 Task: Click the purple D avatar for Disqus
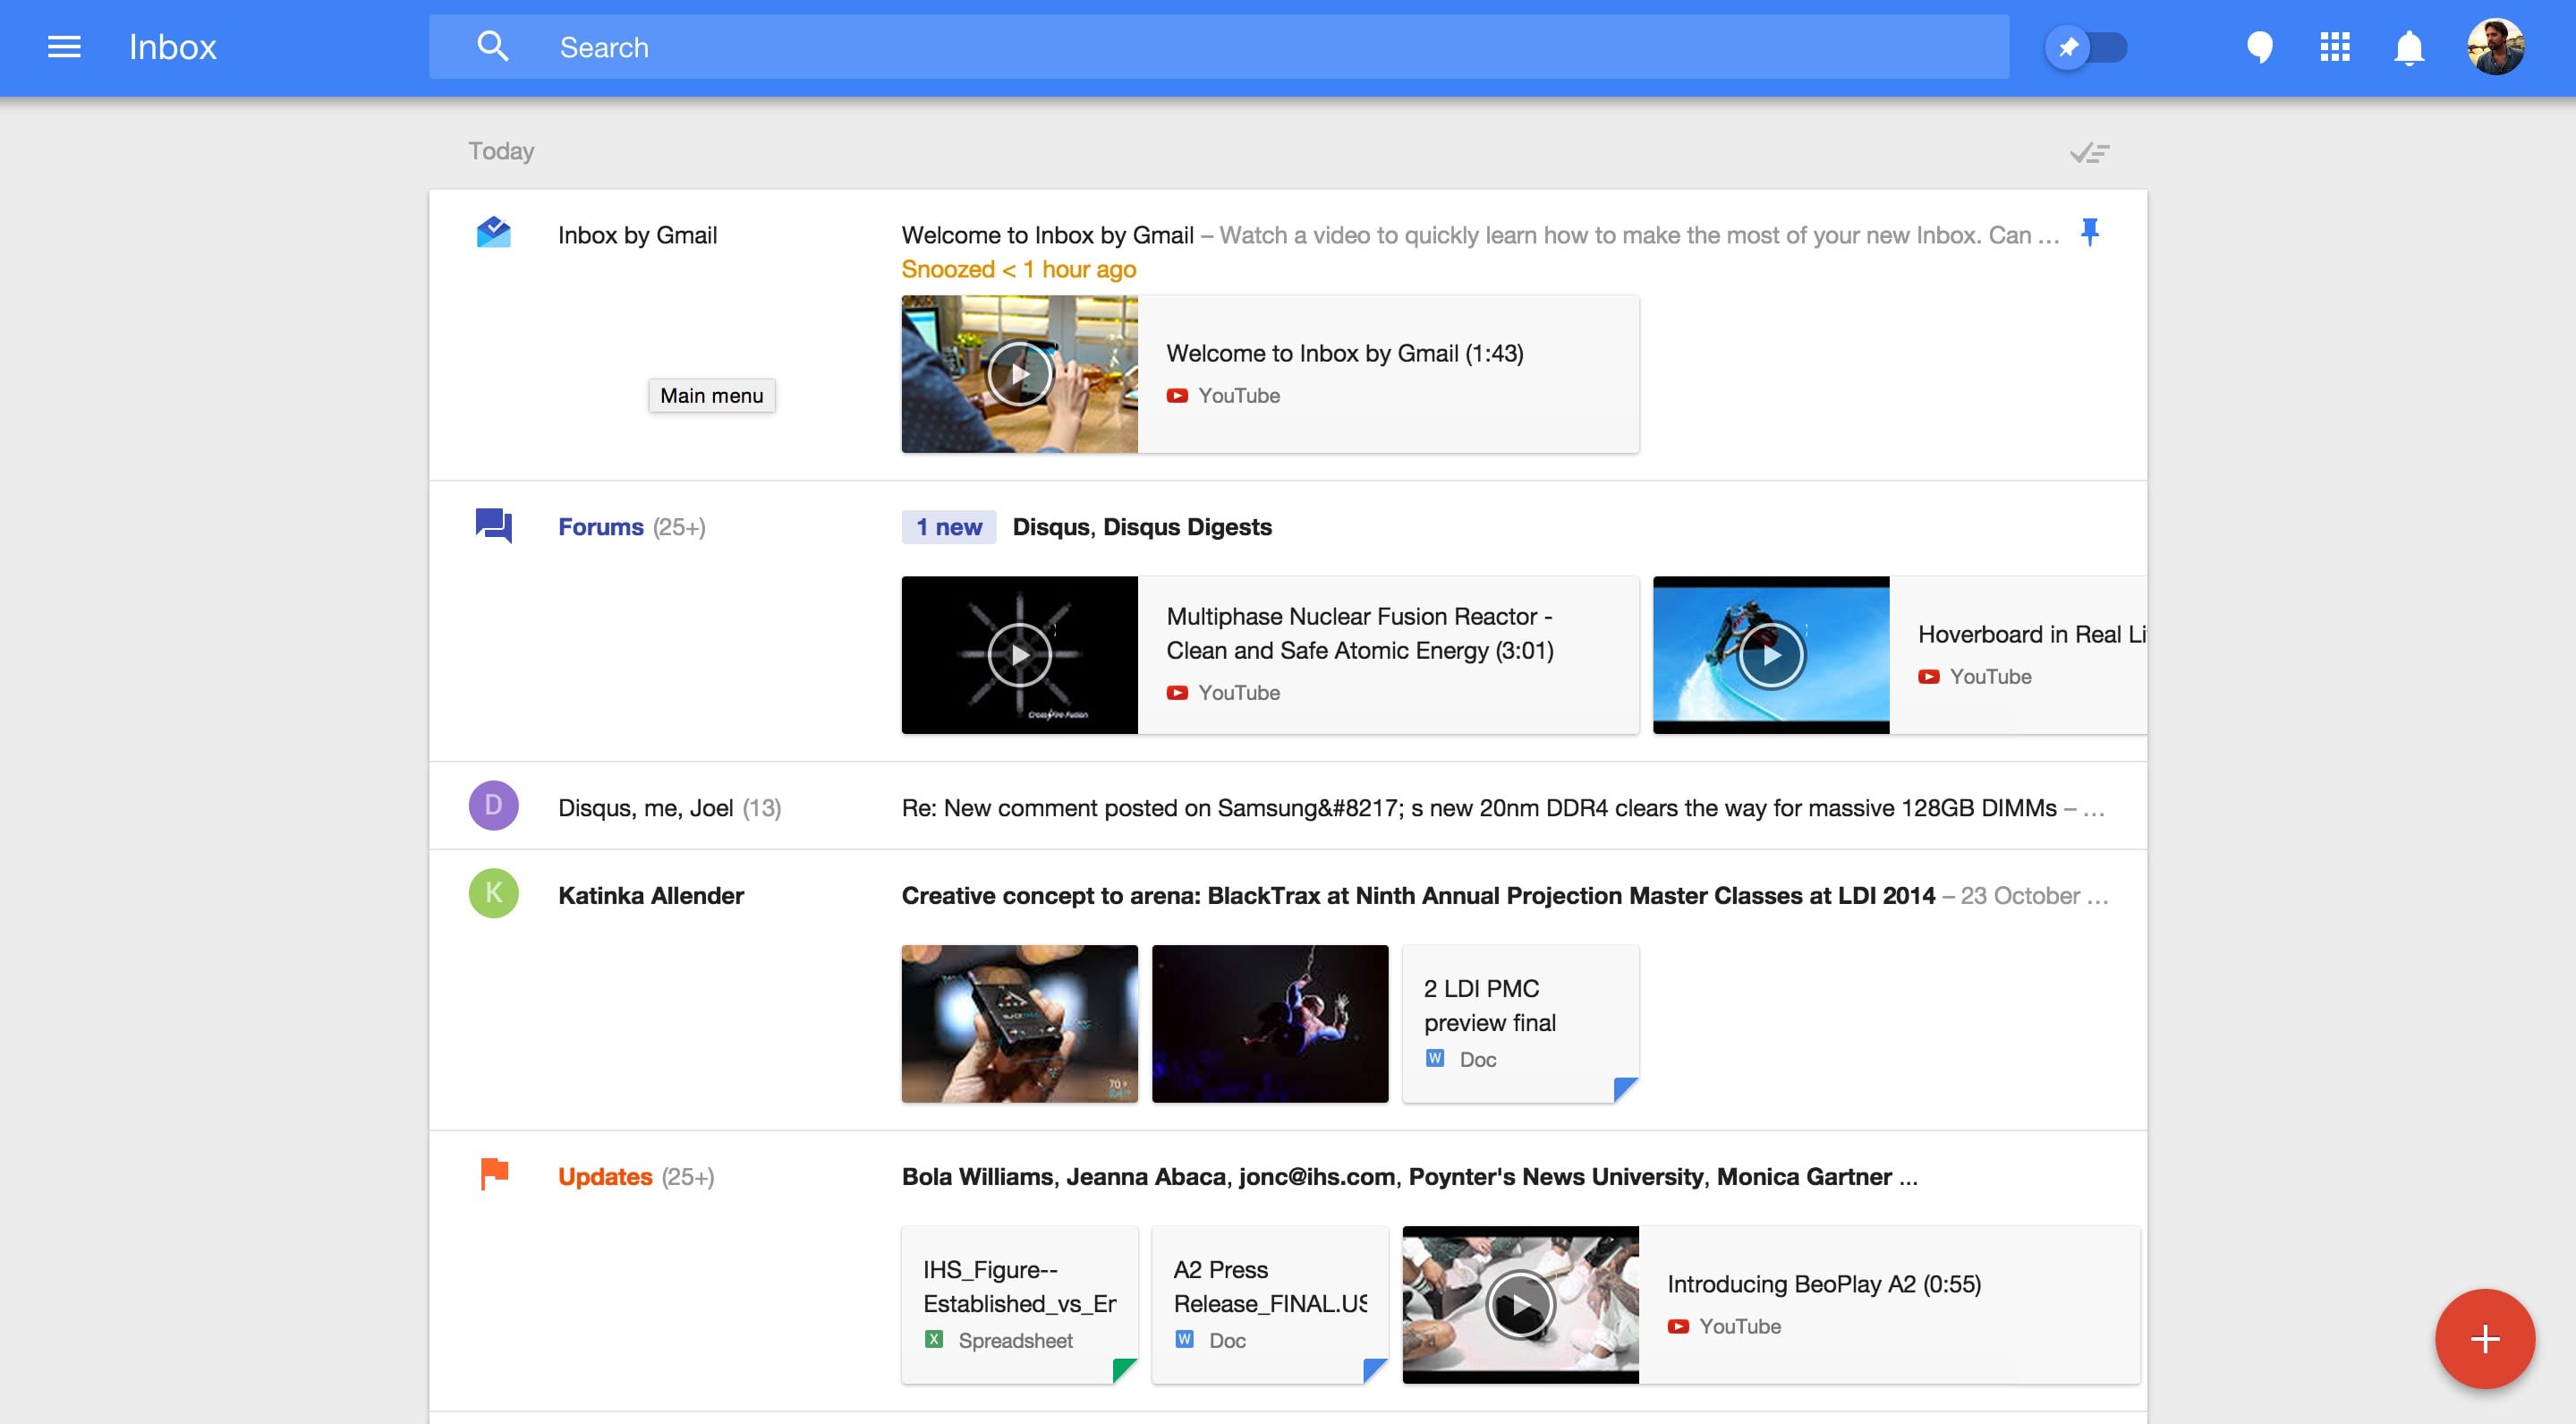(x=493, y=806)
